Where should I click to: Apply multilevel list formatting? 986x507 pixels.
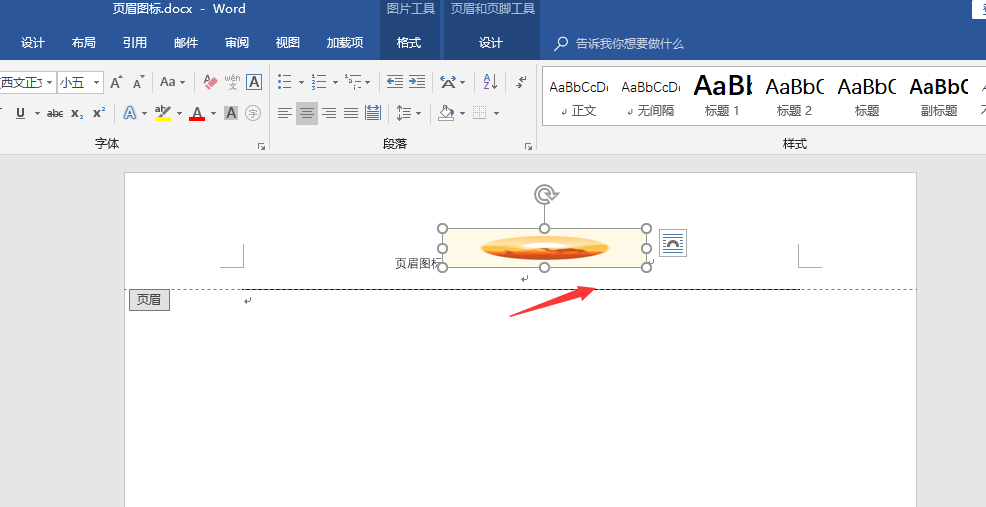click(x=353, y=82)
